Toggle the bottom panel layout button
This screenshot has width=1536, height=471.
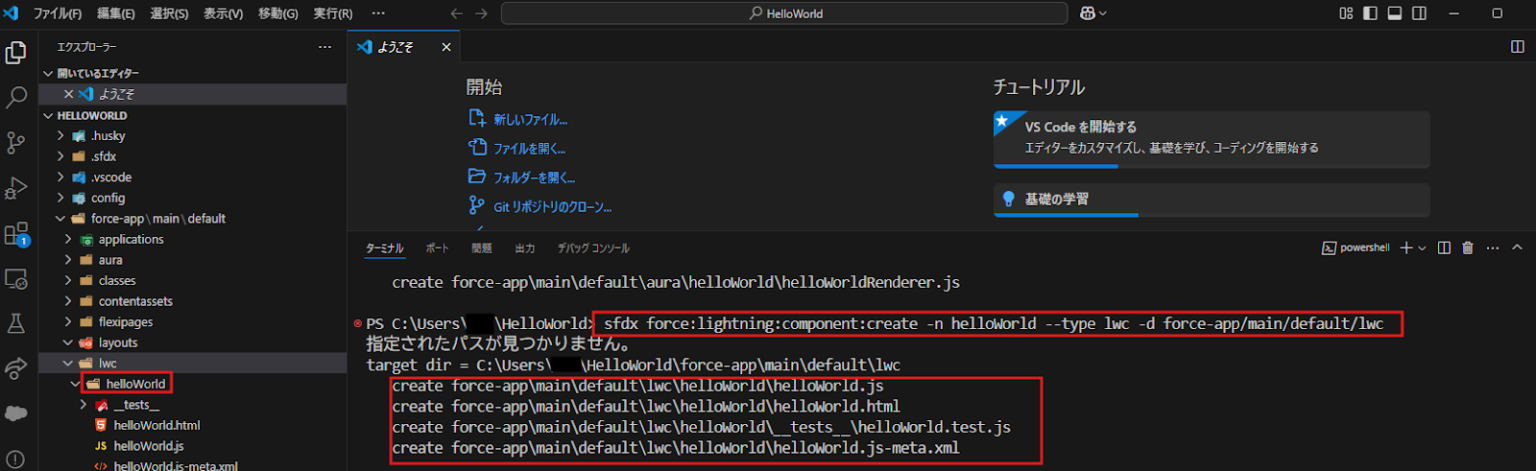click(x=1393, y=14)
